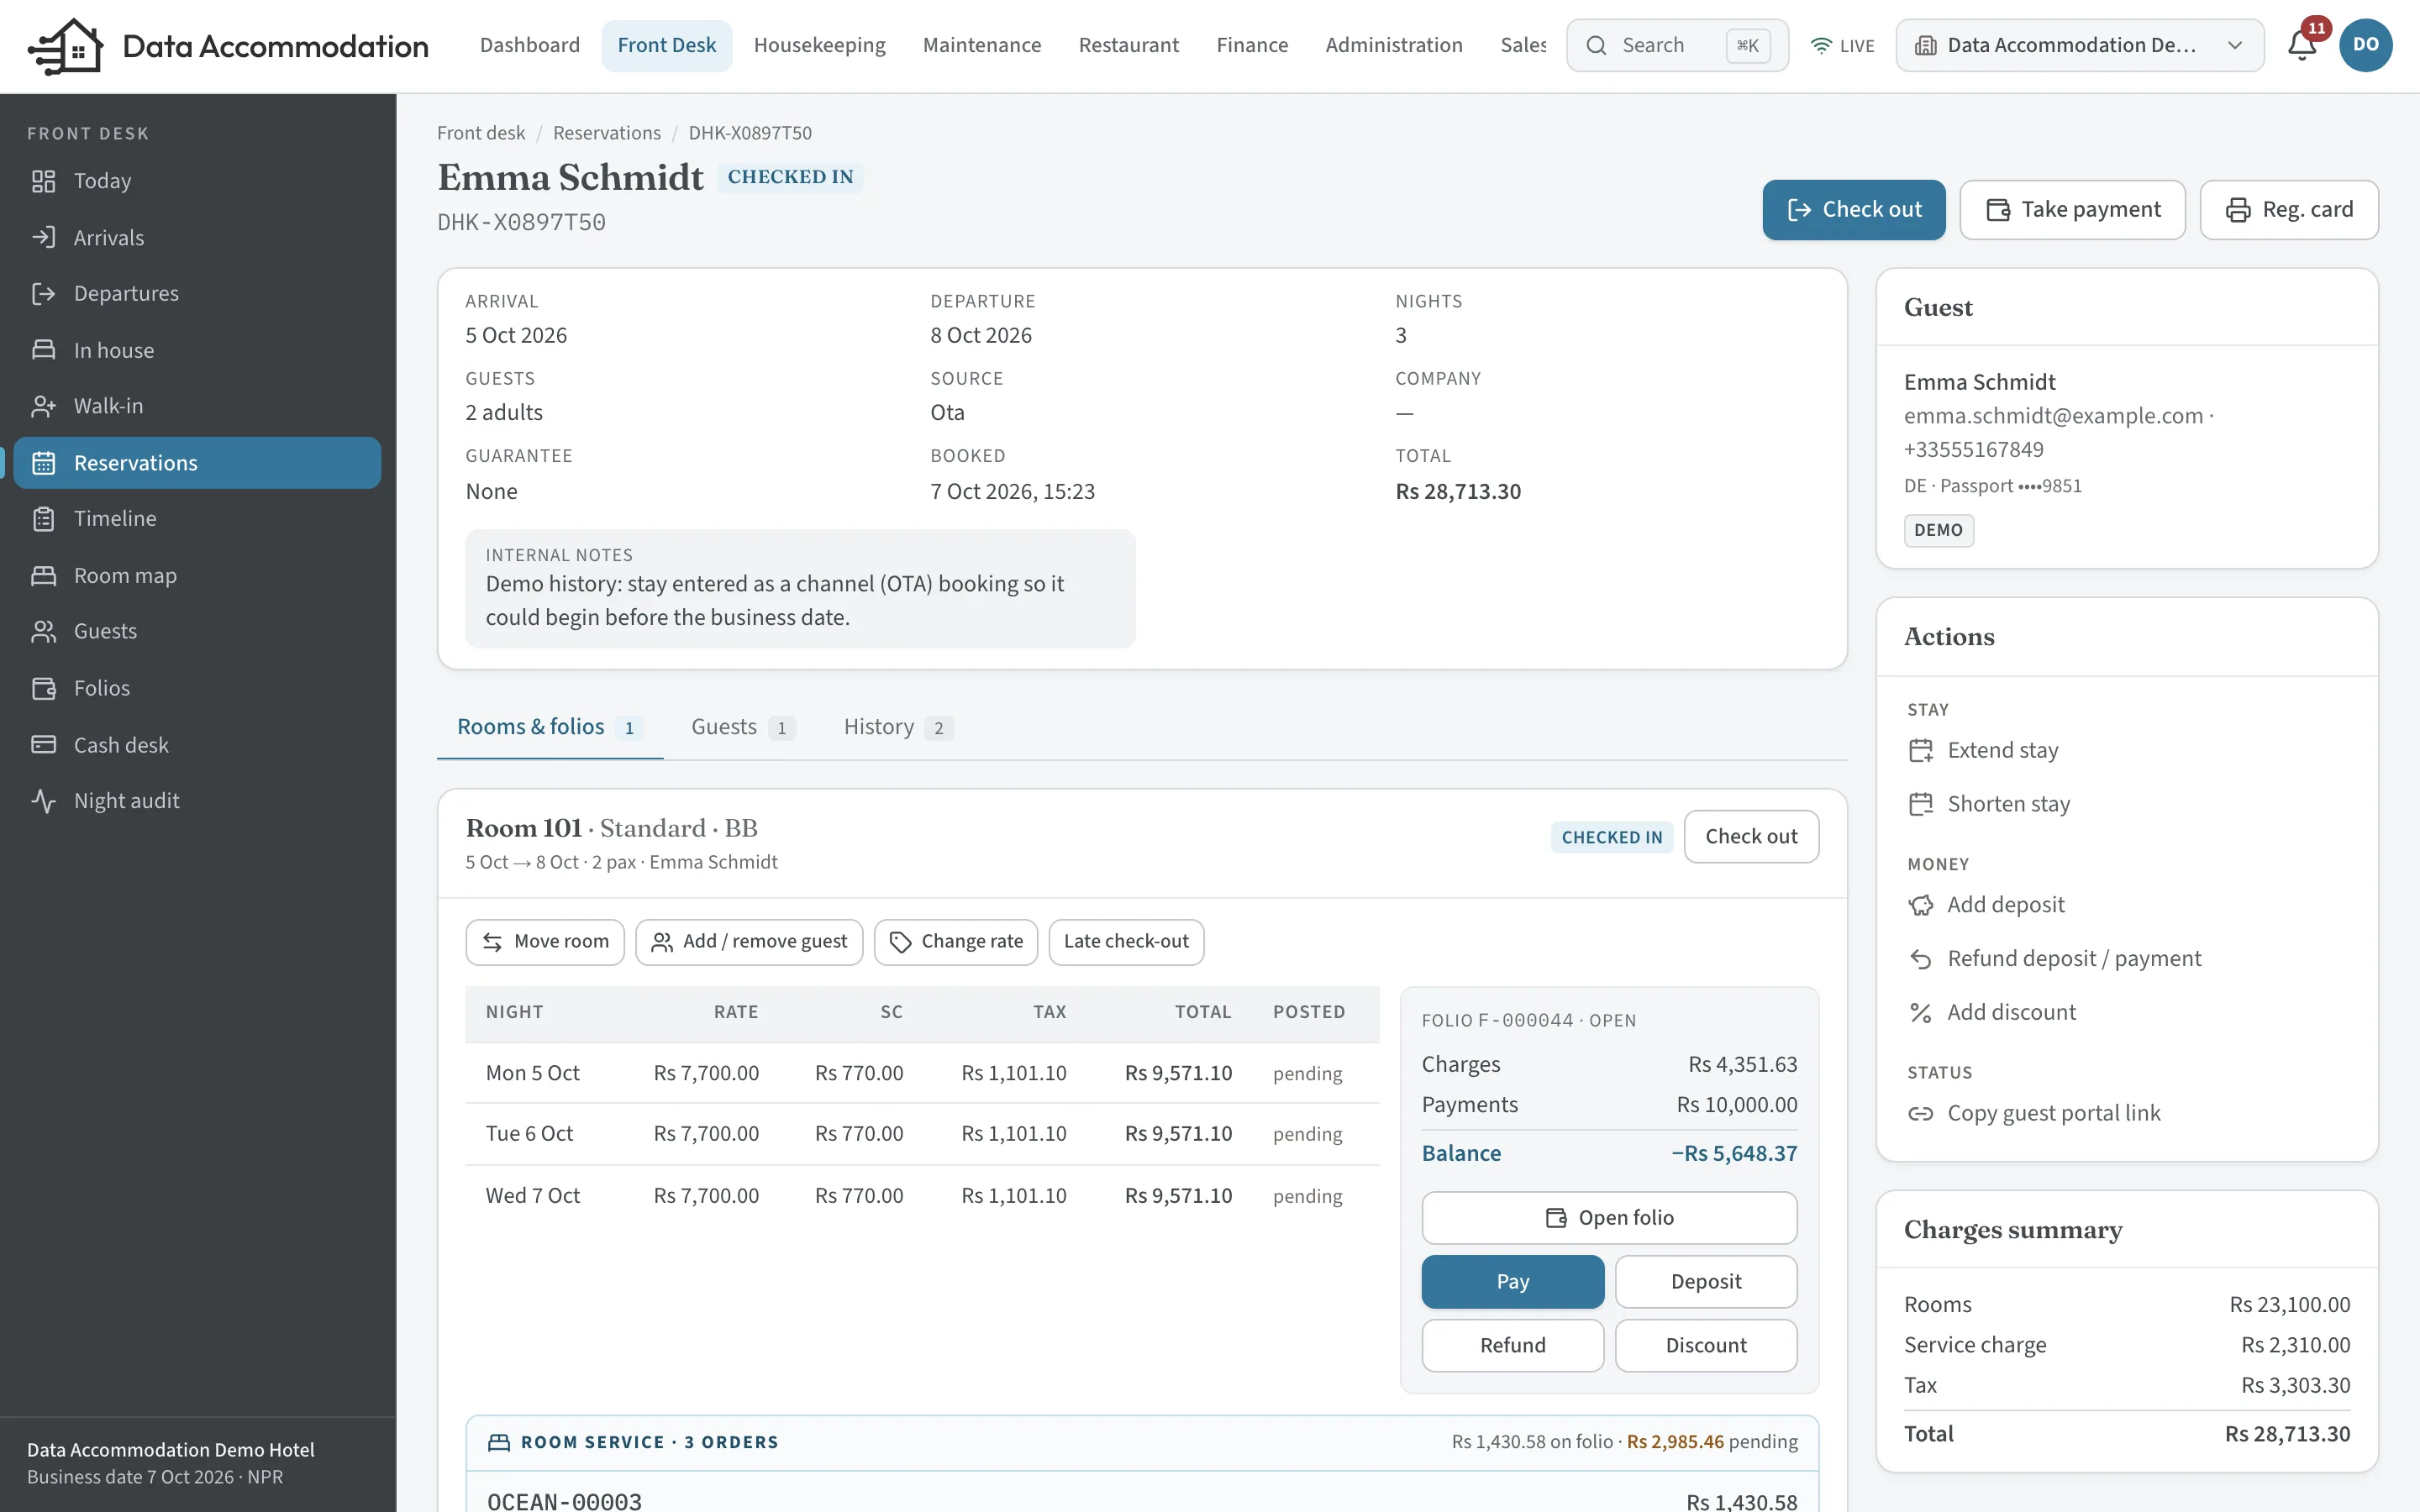Screen dimensions: 2420x1512
Task: Click Open folio button
Action: click(1609, 1218)
